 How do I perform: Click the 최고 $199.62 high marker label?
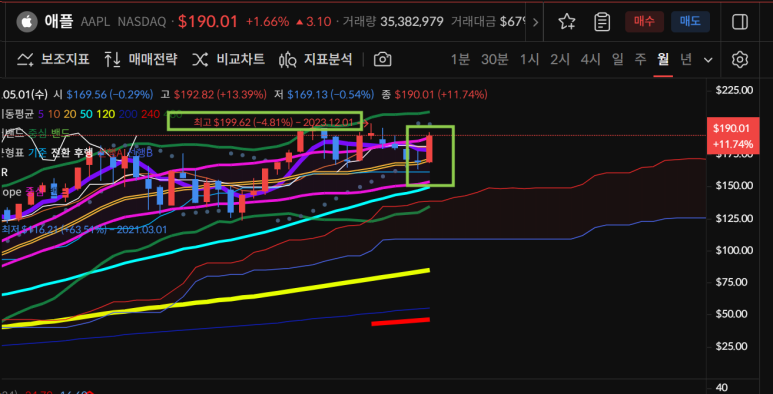273,122
